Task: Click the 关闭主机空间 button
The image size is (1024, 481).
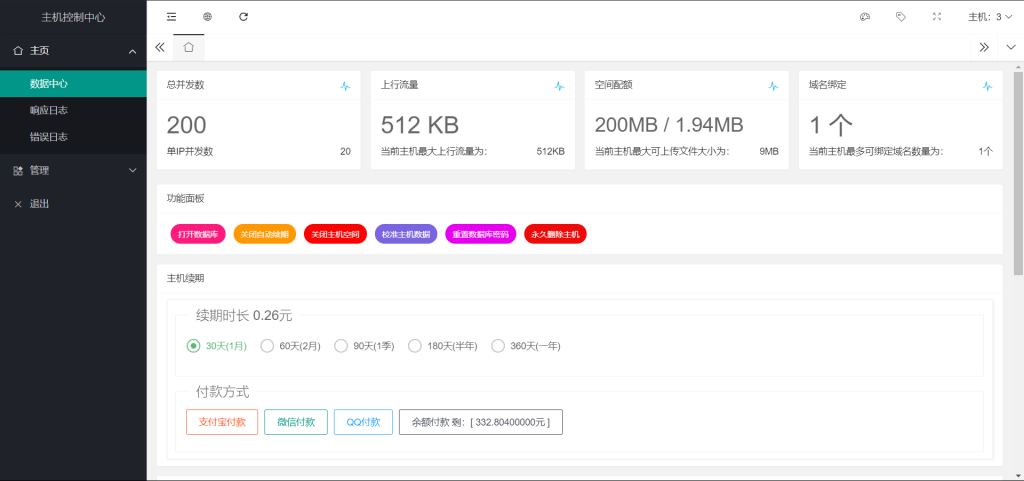Action: [x=335, y=234]
